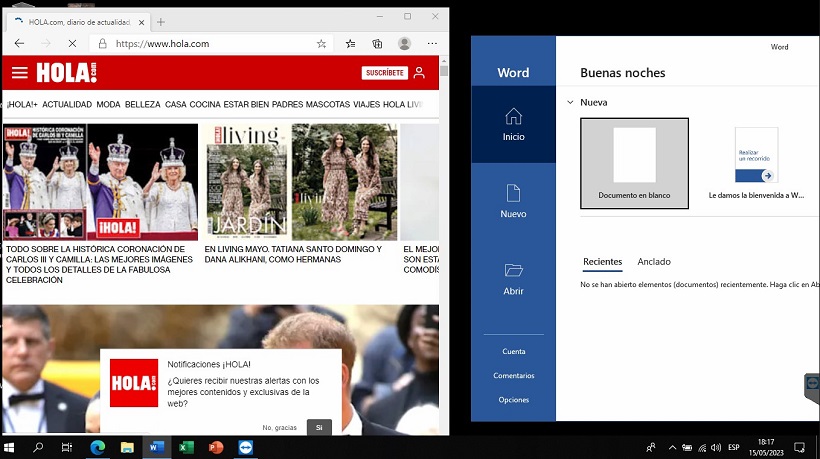Click the HOLA! logo in header
The image size is (820, 459).
click(66, 73)
